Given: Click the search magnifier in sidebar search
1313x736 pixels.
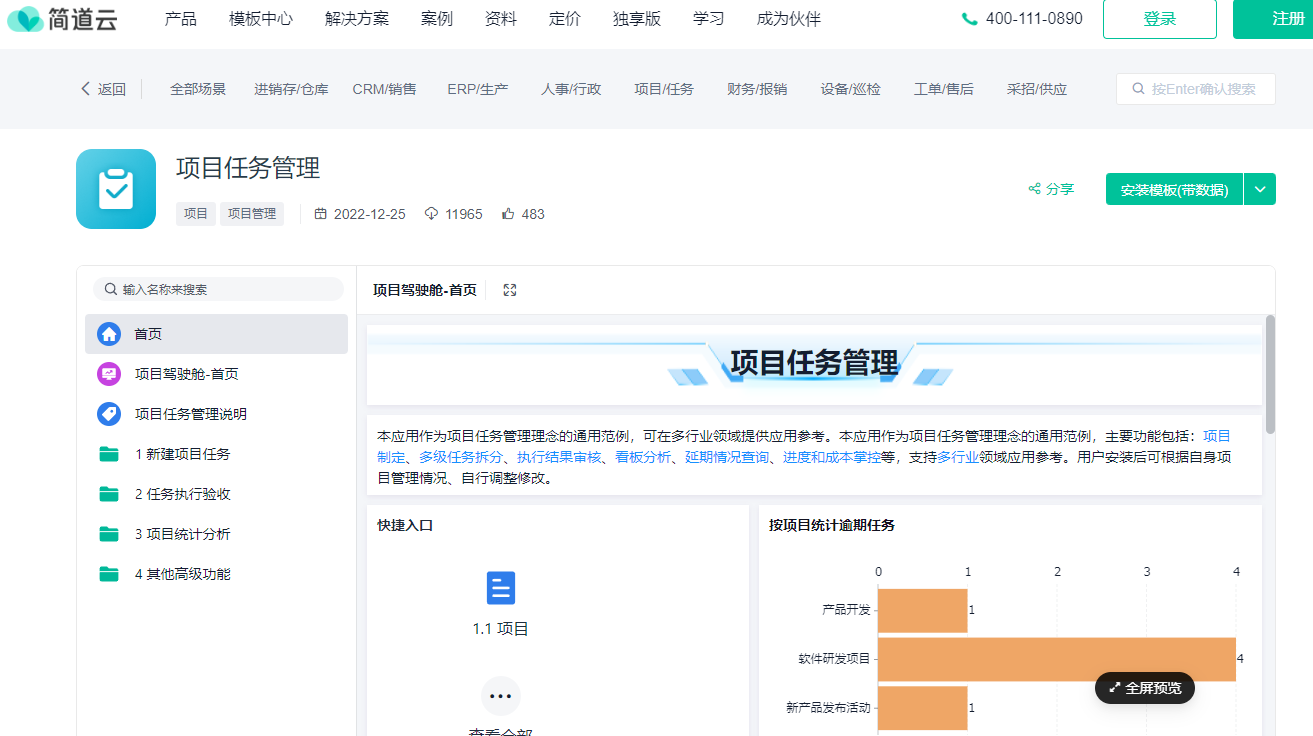Looking at the screenshot, I should click(109, 289).
